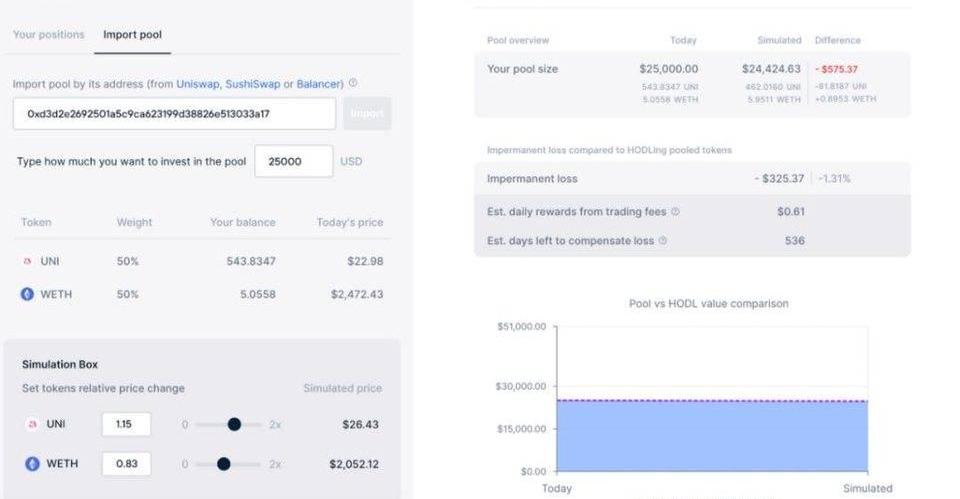This screenshot has width=960, height=499.
Task: Click the WETH icon in Simulation Box
Action: [32, 464]
